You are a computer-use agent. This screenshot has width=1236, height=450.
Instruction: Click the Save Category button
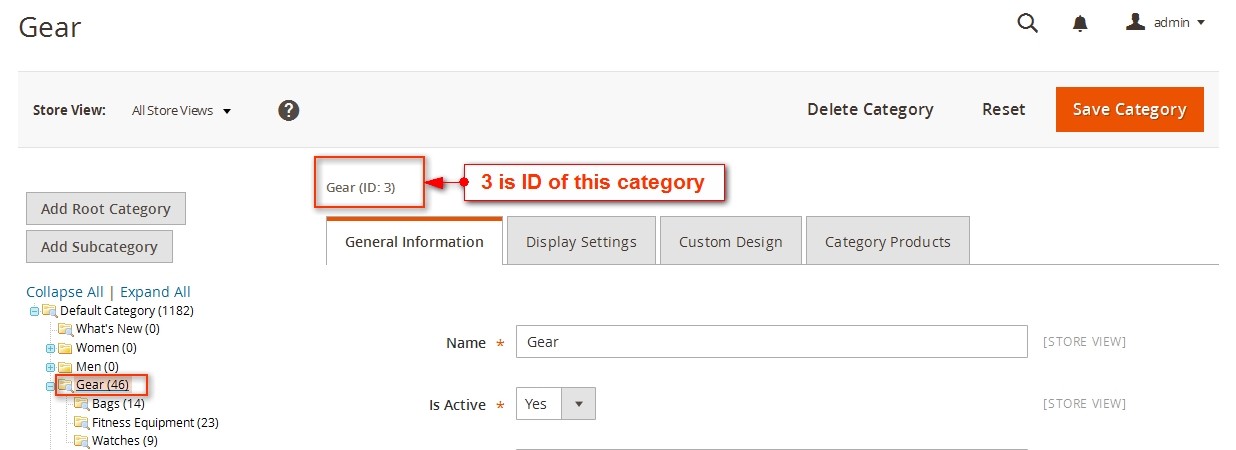(x=1129, y=109)
